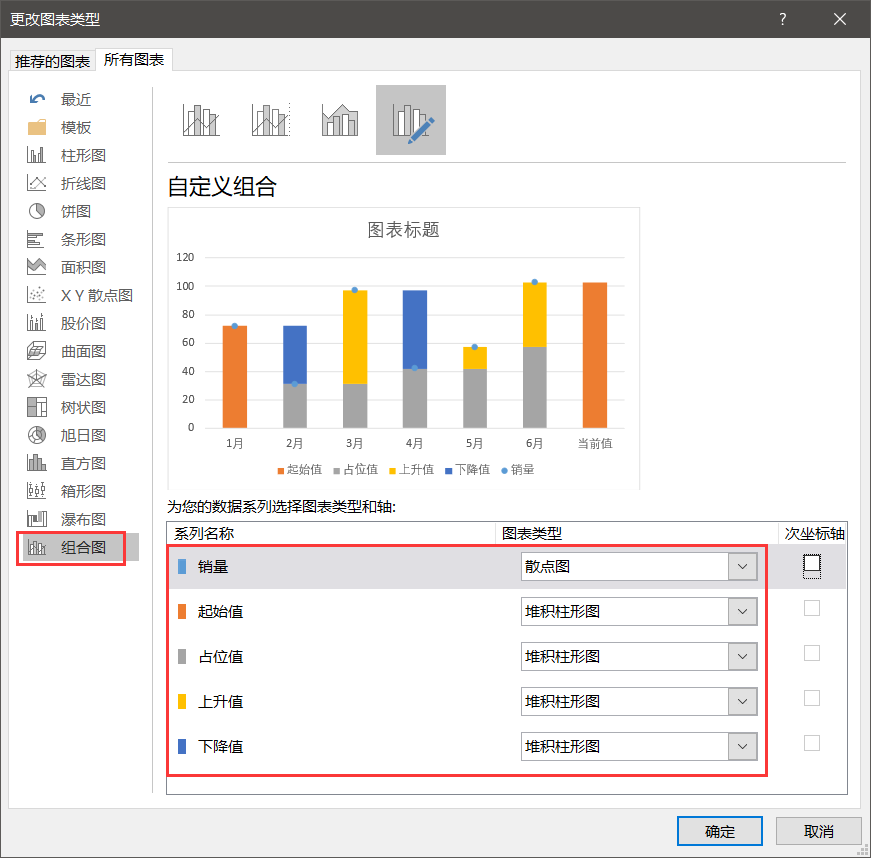Confirm with the 确定 button
Screen dimensions: 871x858
[719, 831]
